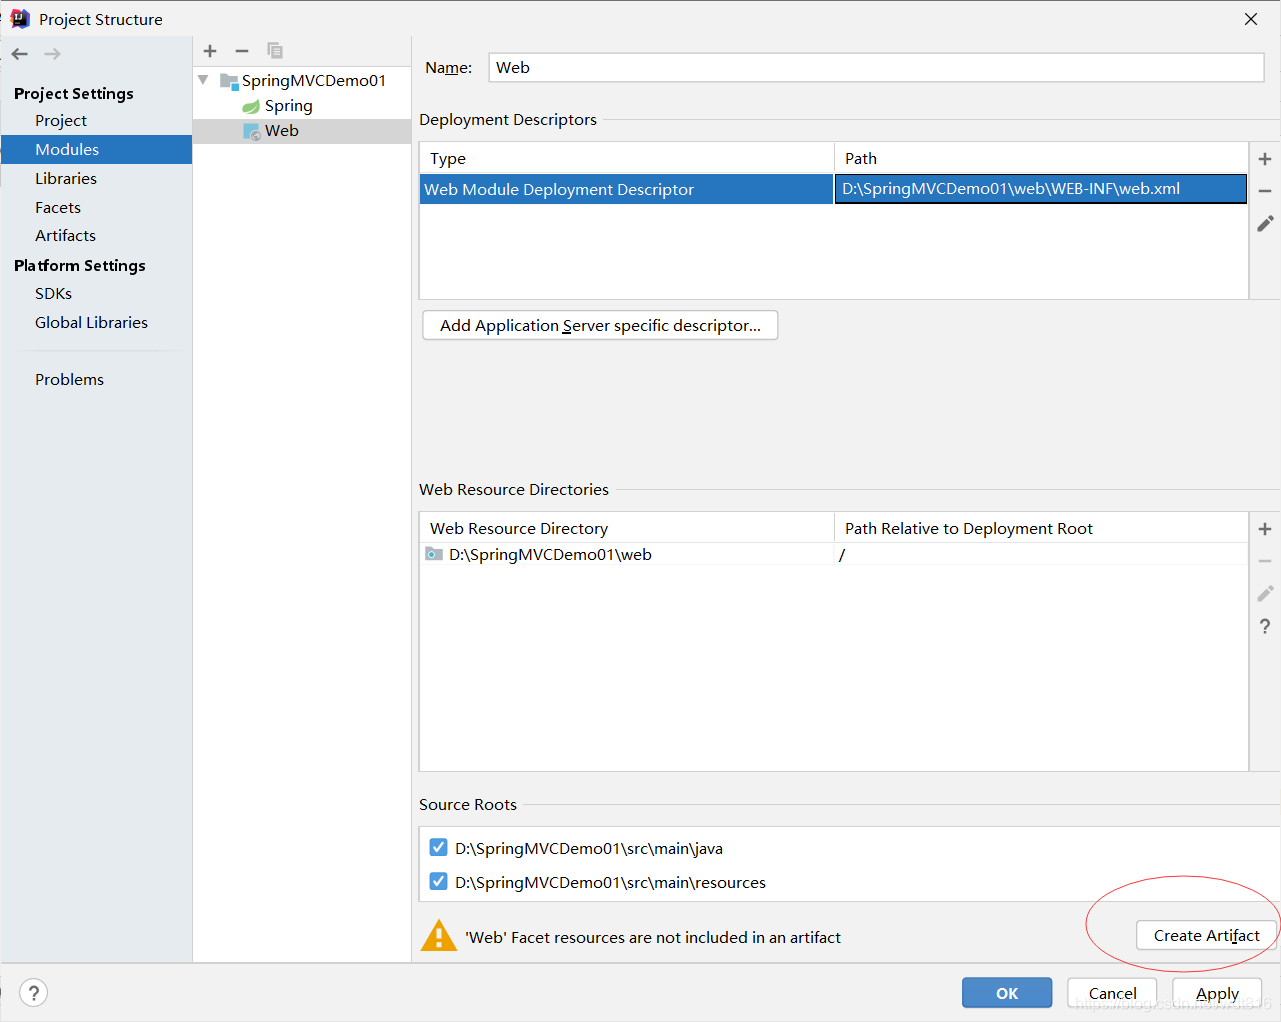Edit the deployment descriptor with pencil icon
The width and height of the screenshot is (1281, 1022).
click(1265, 224)
